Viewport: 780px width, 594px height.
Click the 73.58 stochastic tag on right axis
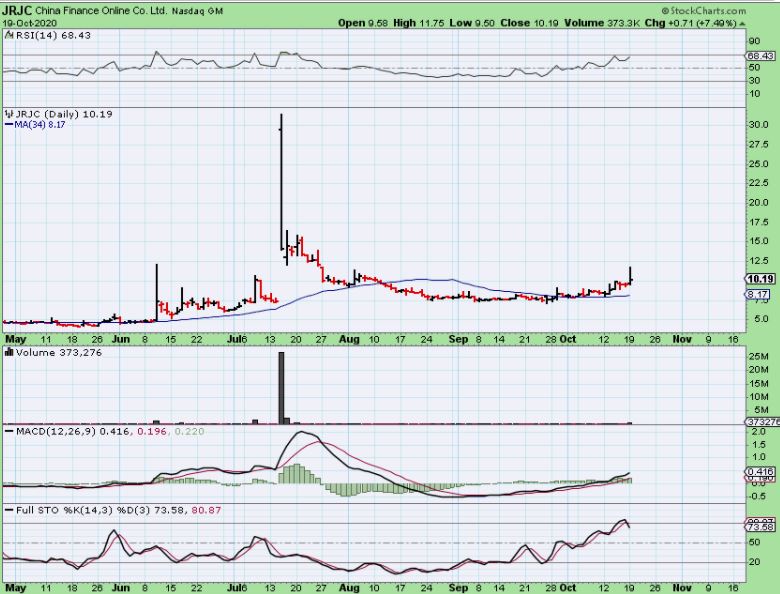click(x=760, y=527)
